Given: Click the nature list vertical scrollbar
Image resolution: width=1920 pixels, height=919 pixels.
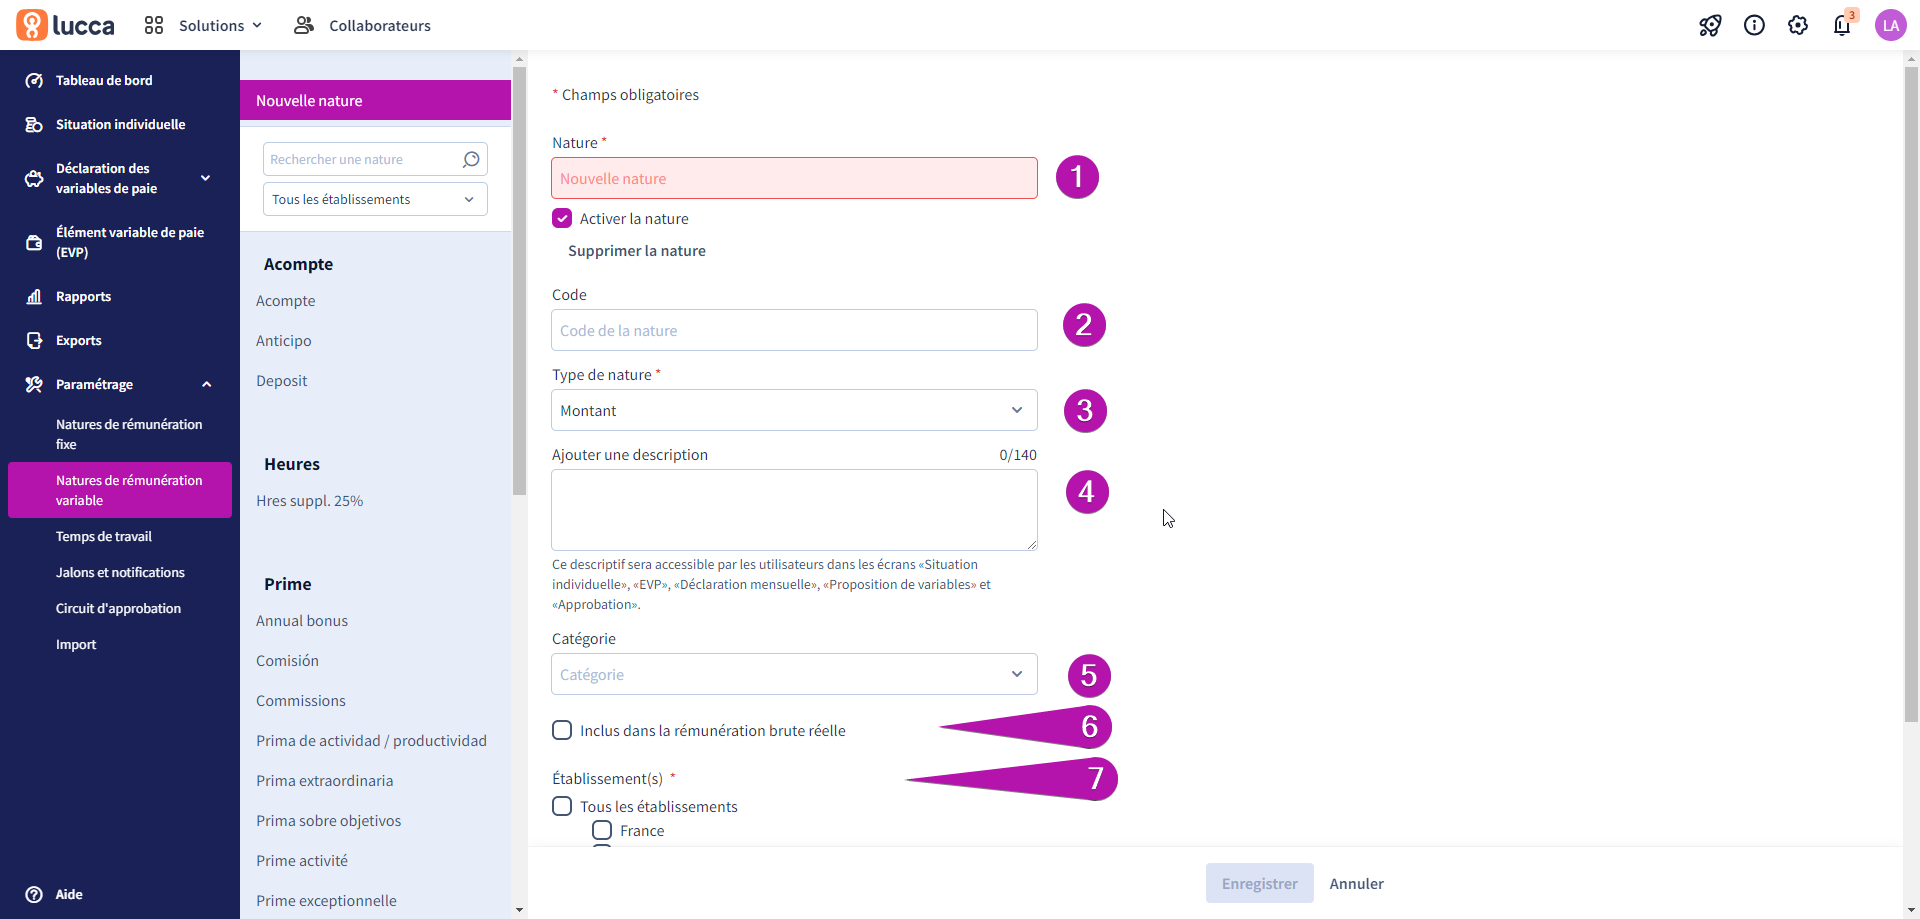Looking at the screenshot, I should [519, 280].
